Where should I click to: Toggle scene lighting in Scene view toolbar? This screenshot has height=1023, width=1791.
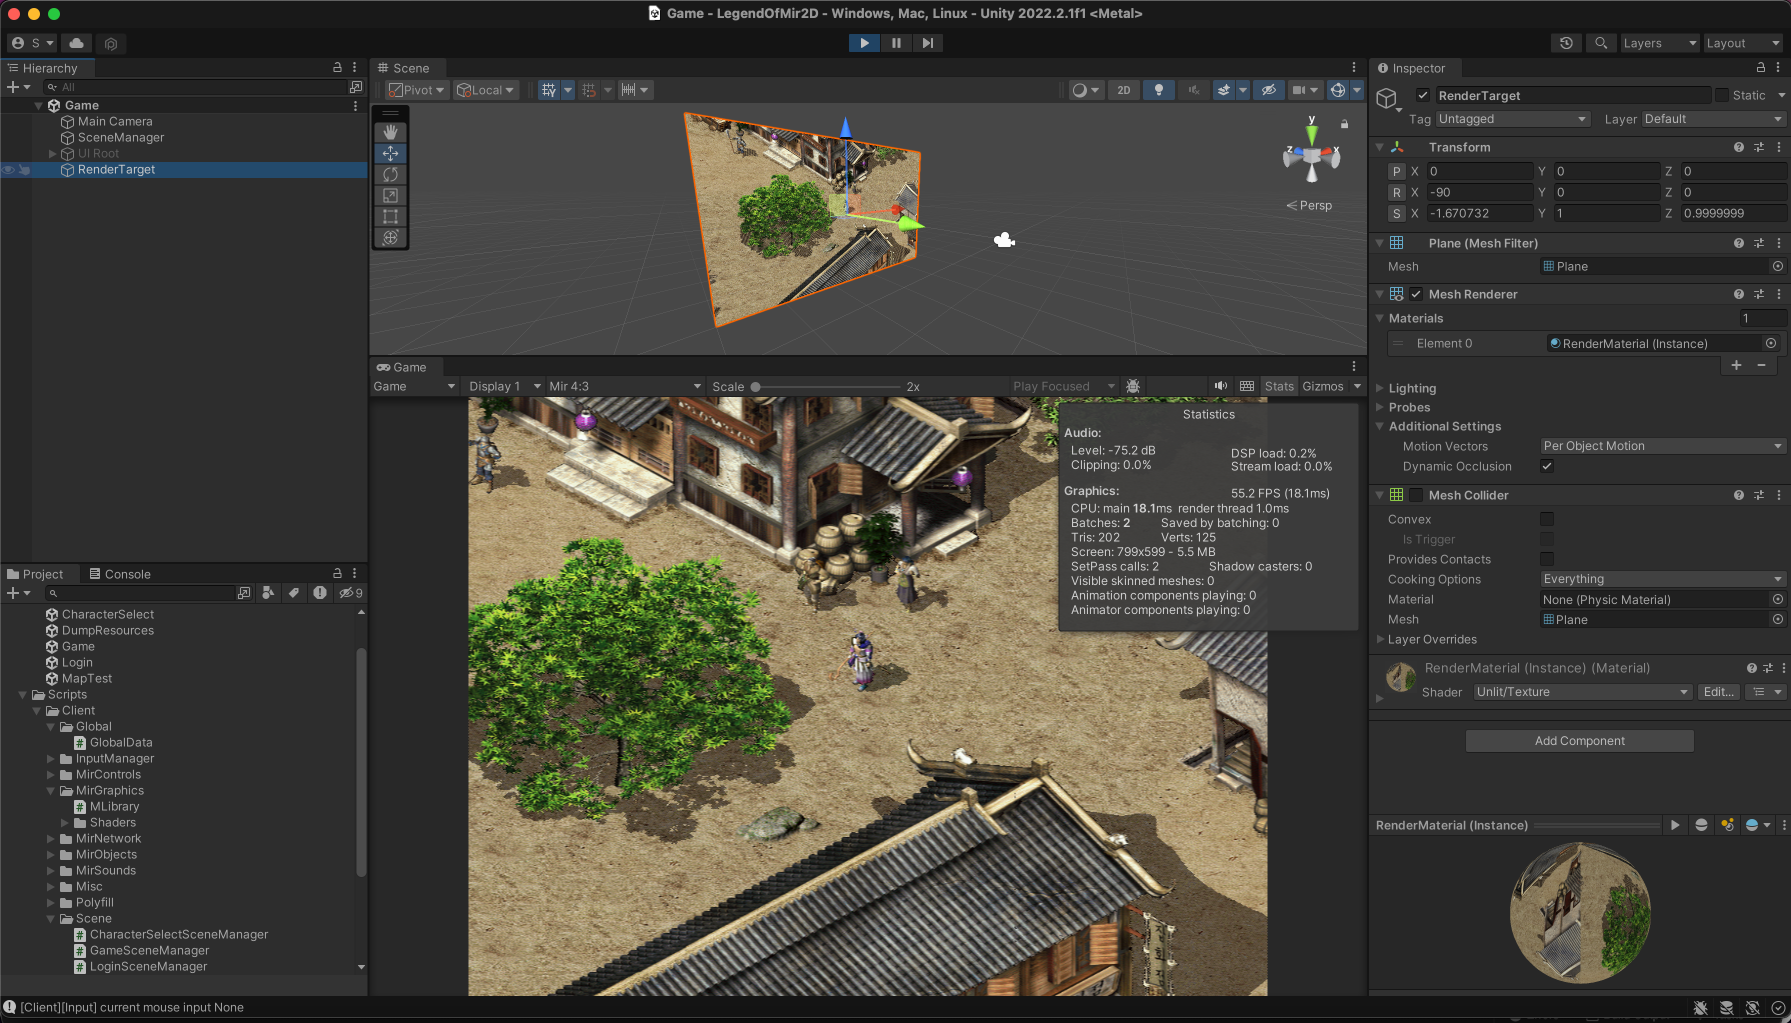[1158, 90]
